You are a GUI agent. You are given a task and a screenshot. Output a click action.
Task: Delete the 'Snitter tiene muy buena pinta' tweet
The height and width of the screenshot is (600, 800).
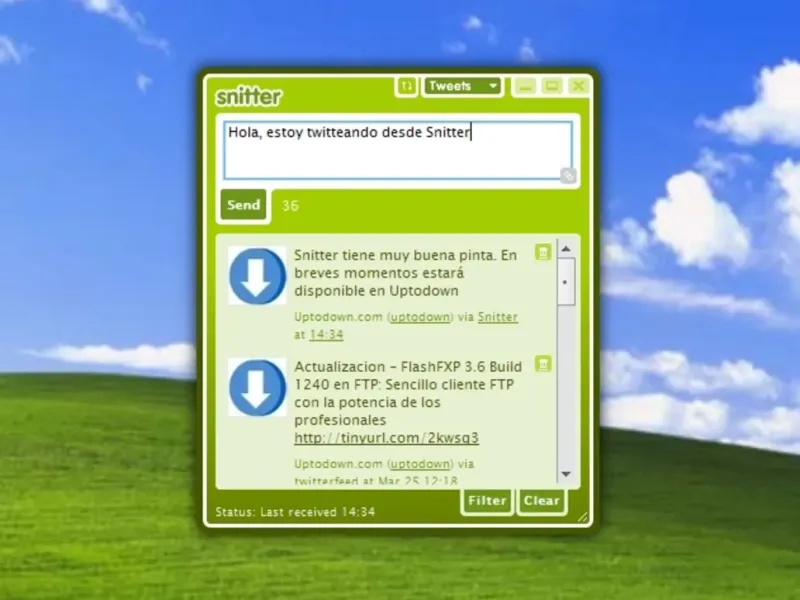(x=543, y=253)
